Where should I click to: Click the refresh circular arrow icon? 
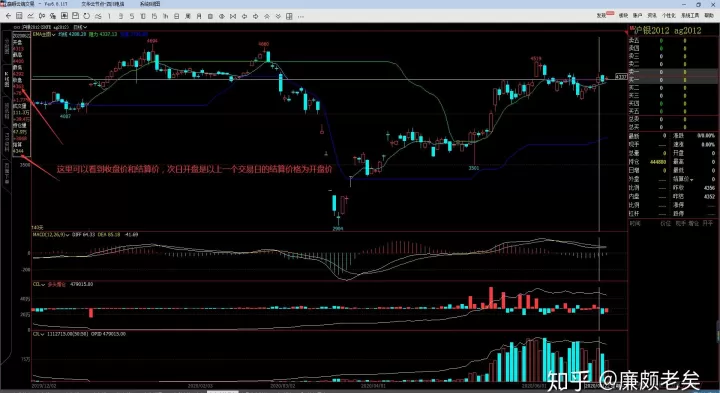[x=87, y=16]
